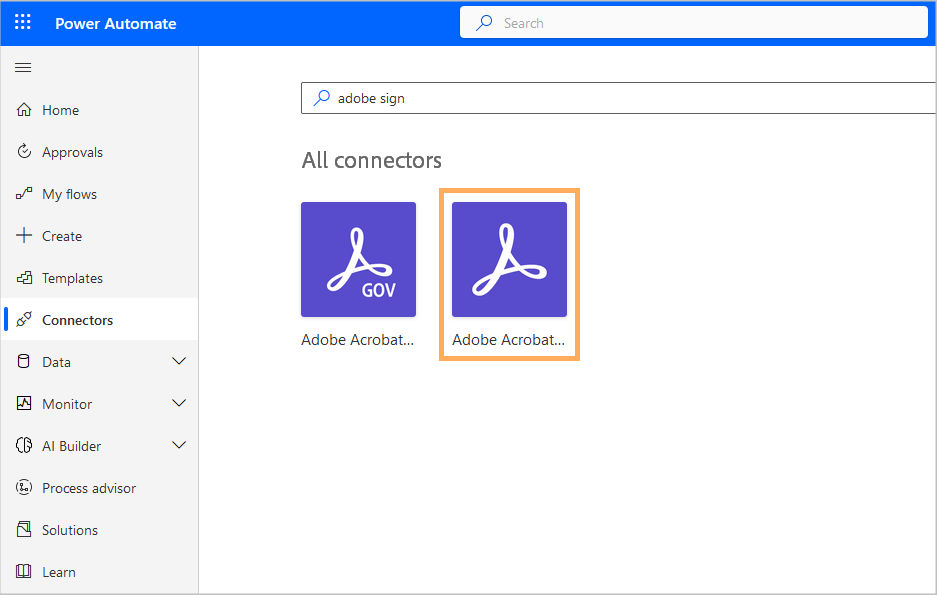Click the Learn book icon
The width and height of the screenshot is (937, 595).
(25, 572)
